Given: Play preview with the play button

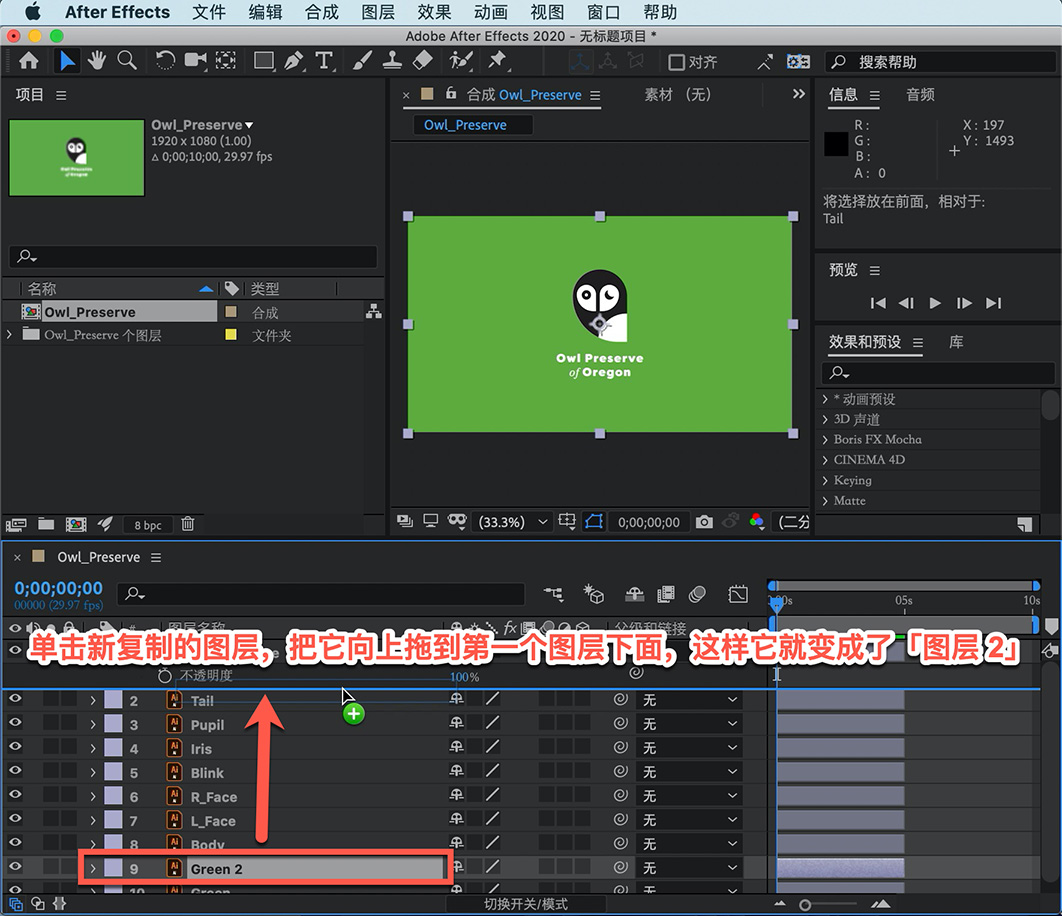Looking at the screenshot, I should pos(935,303).
